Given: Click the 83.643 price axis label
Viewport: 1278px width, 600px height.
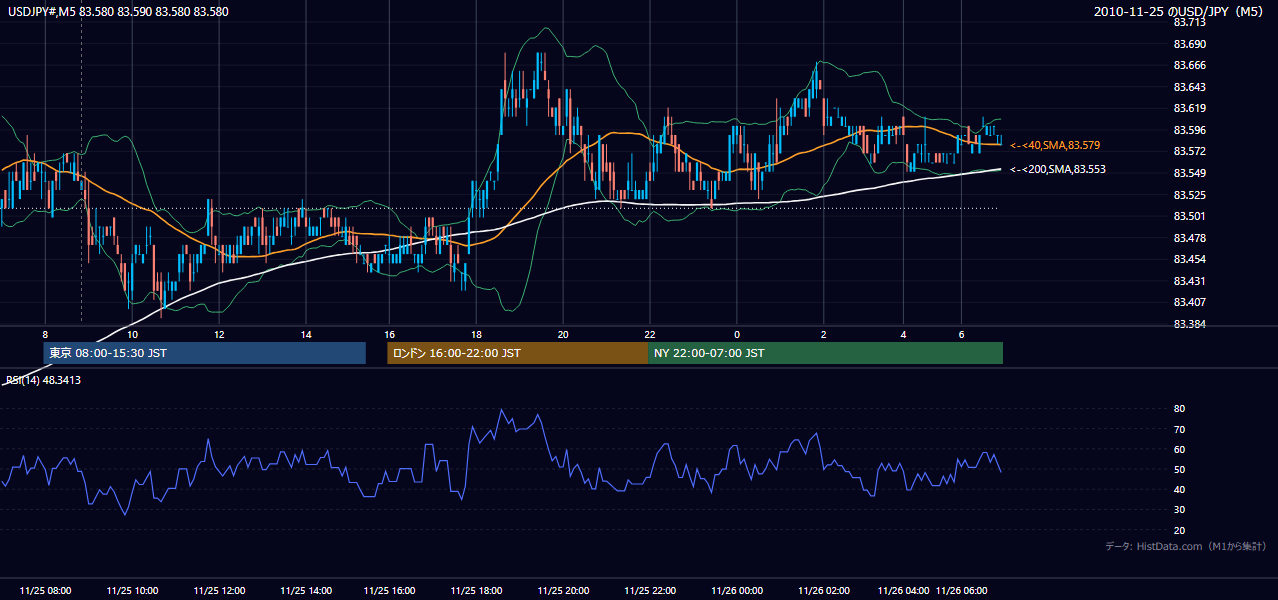Looking at the screenshot, I should pyautogui.click(x=1189, y=87).
